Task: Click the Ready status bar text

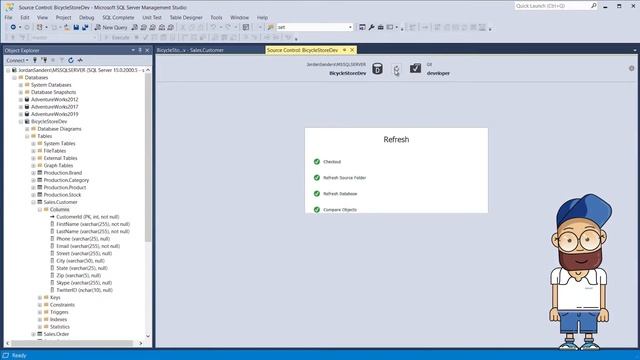Action: pos(19,356)
